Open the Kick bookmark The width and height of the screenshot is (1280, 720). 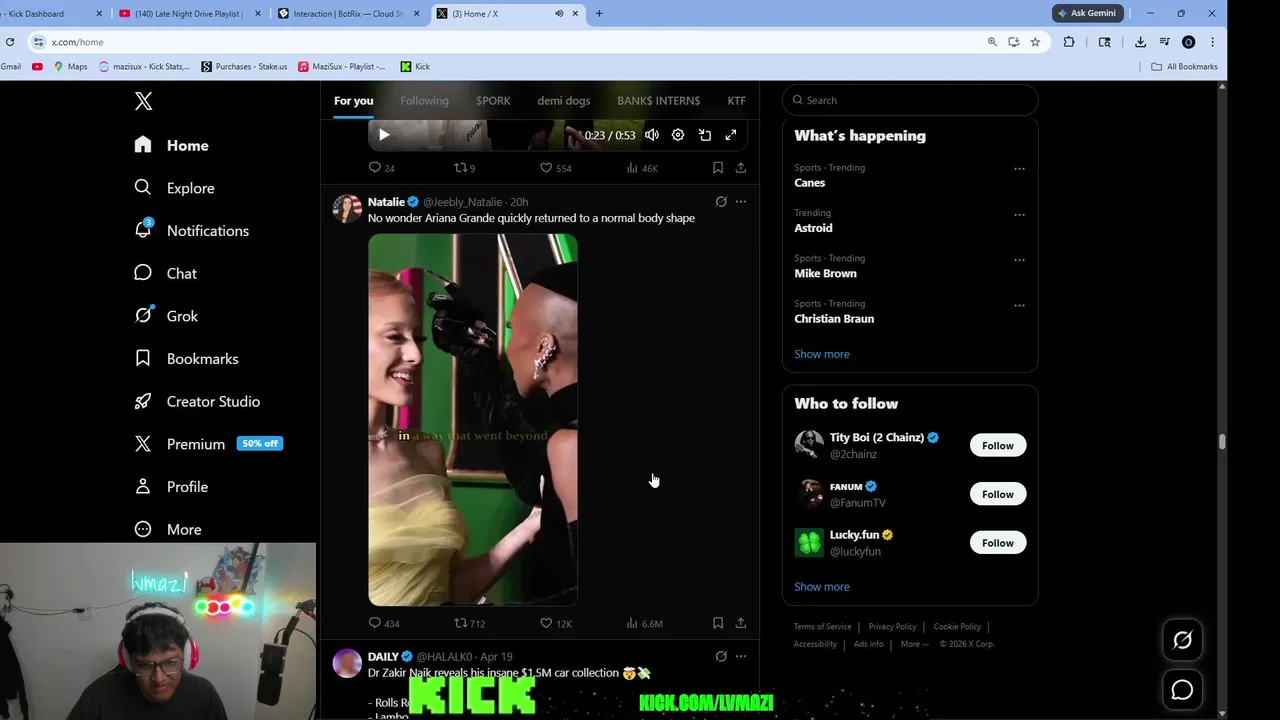415,67
